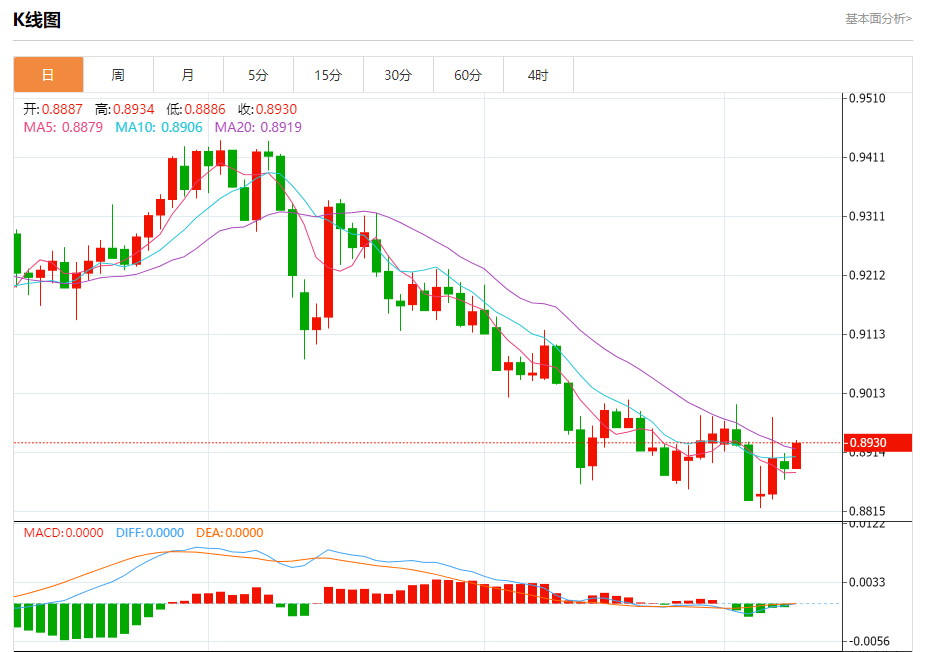
Task: Click the 0.9013 price axis label
Action: (x=867, y=393)
